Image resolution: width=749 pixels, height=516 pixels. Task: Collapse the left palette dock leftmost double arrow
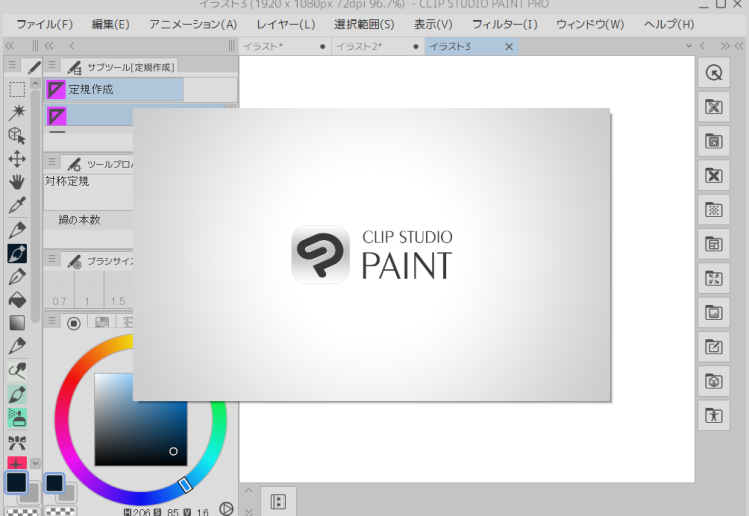click(10, 46)
